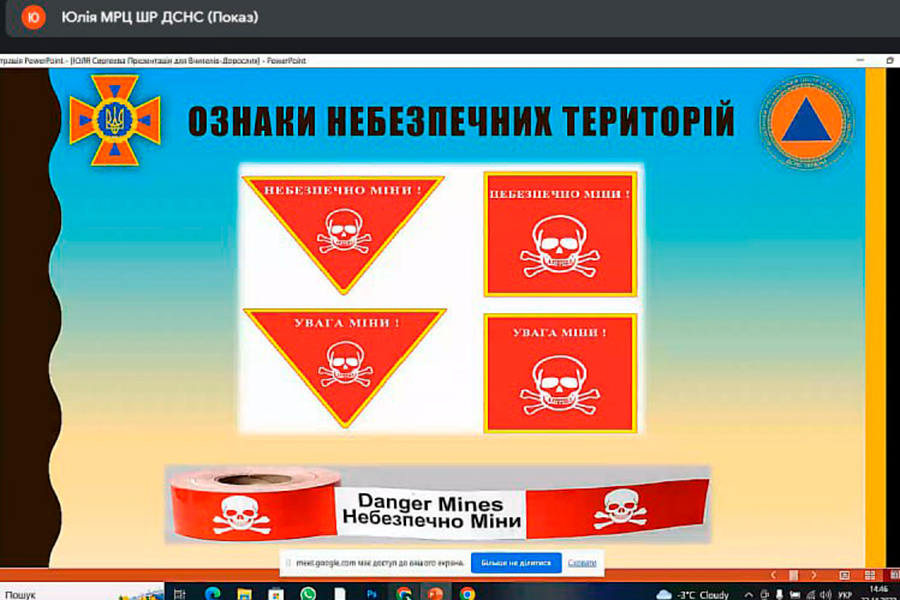Open the weather widget showing -3°C Cloudy
The width and height of the screenshot is (900, 600).
[x=692, y=595]
